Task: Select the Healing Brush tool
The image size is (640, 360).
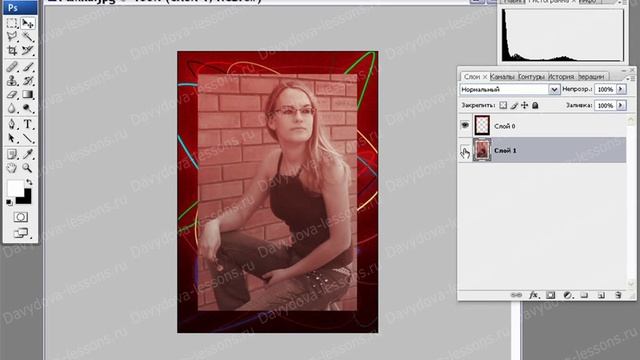Action: coord(12,67)
